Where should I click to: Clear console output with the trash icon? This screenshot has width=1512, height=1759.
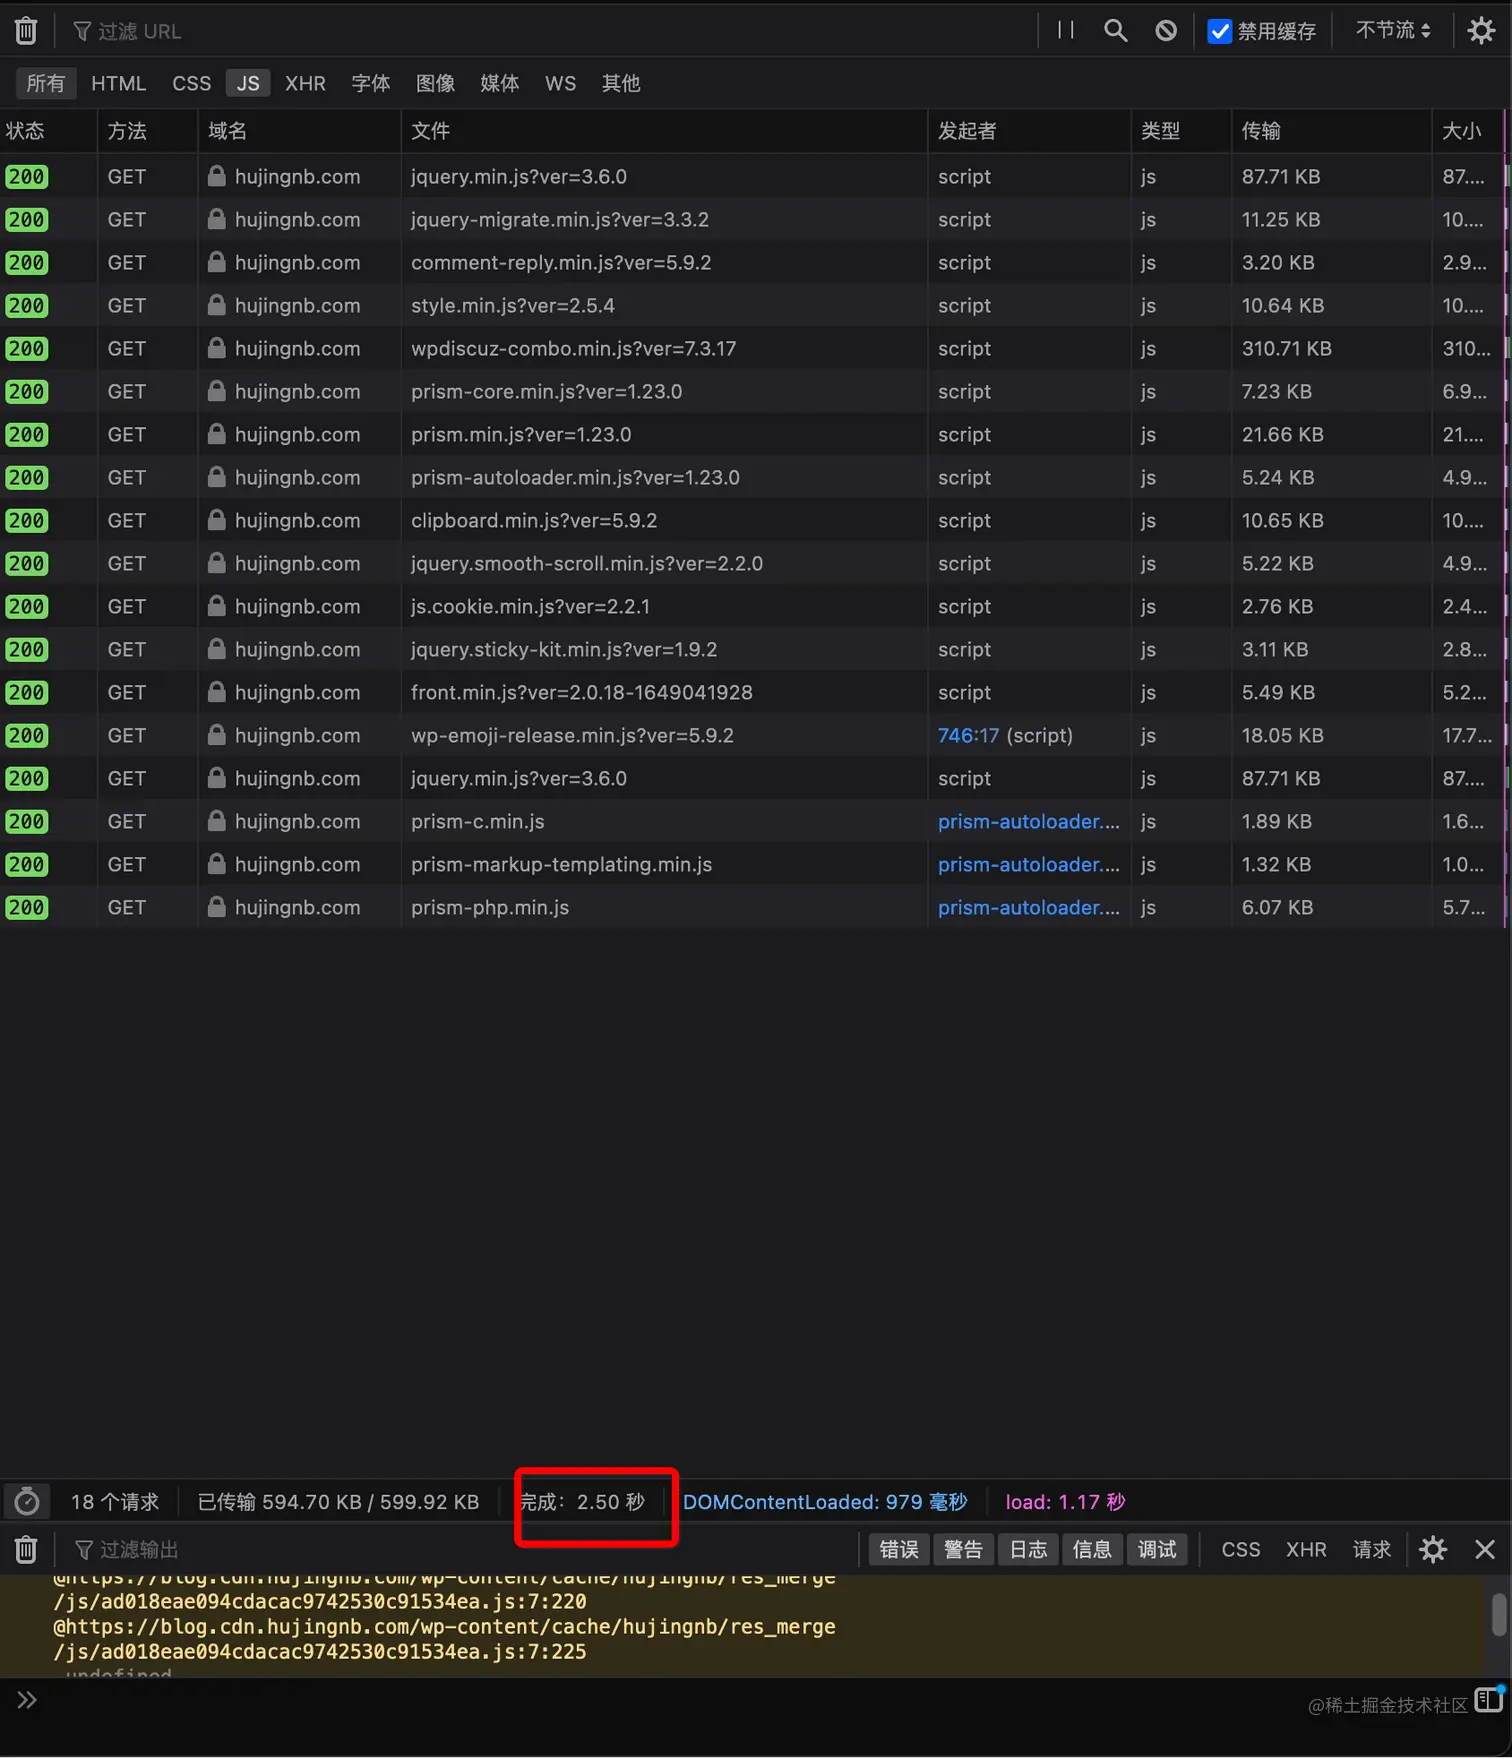(x=26, y=1550)
